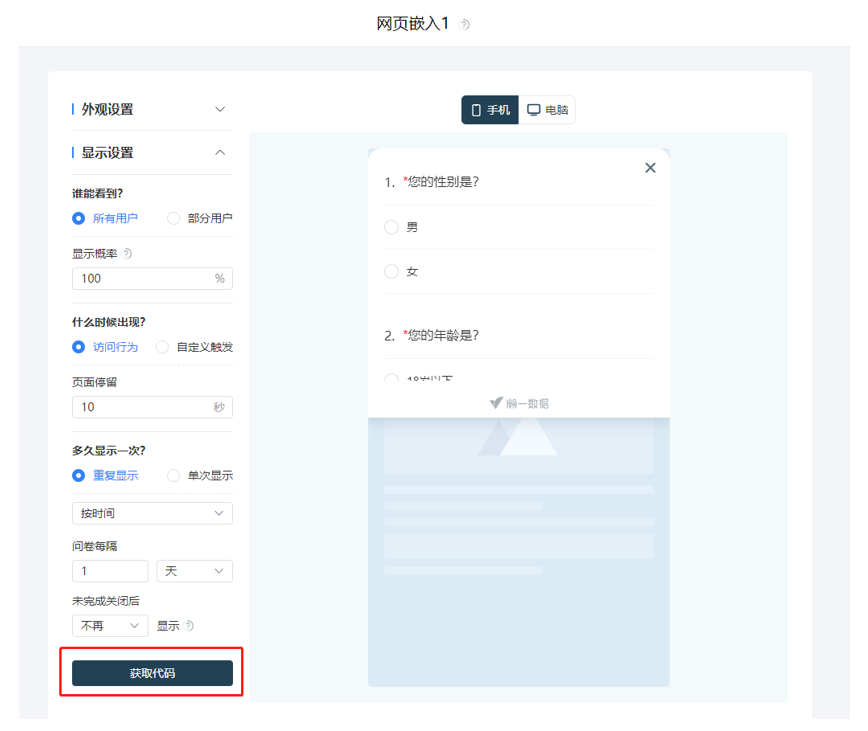Viewport: 868px width, 731px height.
Task: Select 单次显示 frequency option
Action: click(x=200, y=475)
